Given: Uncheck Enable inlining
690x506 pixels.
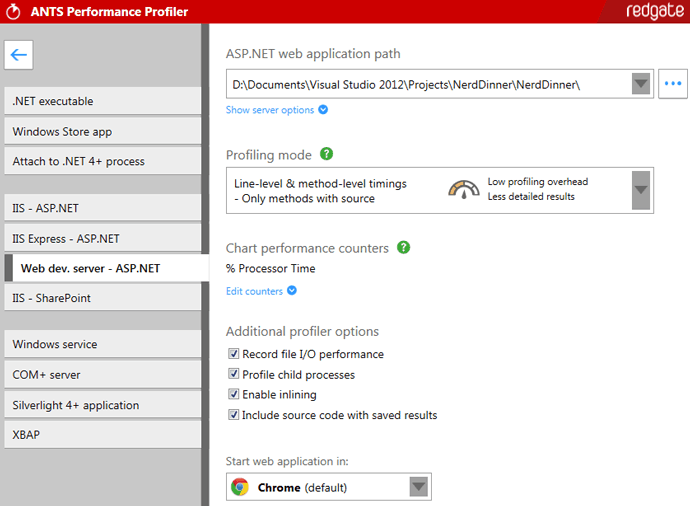Looking at the screenshot, I should pyautogui.click(x=234, y=395).
